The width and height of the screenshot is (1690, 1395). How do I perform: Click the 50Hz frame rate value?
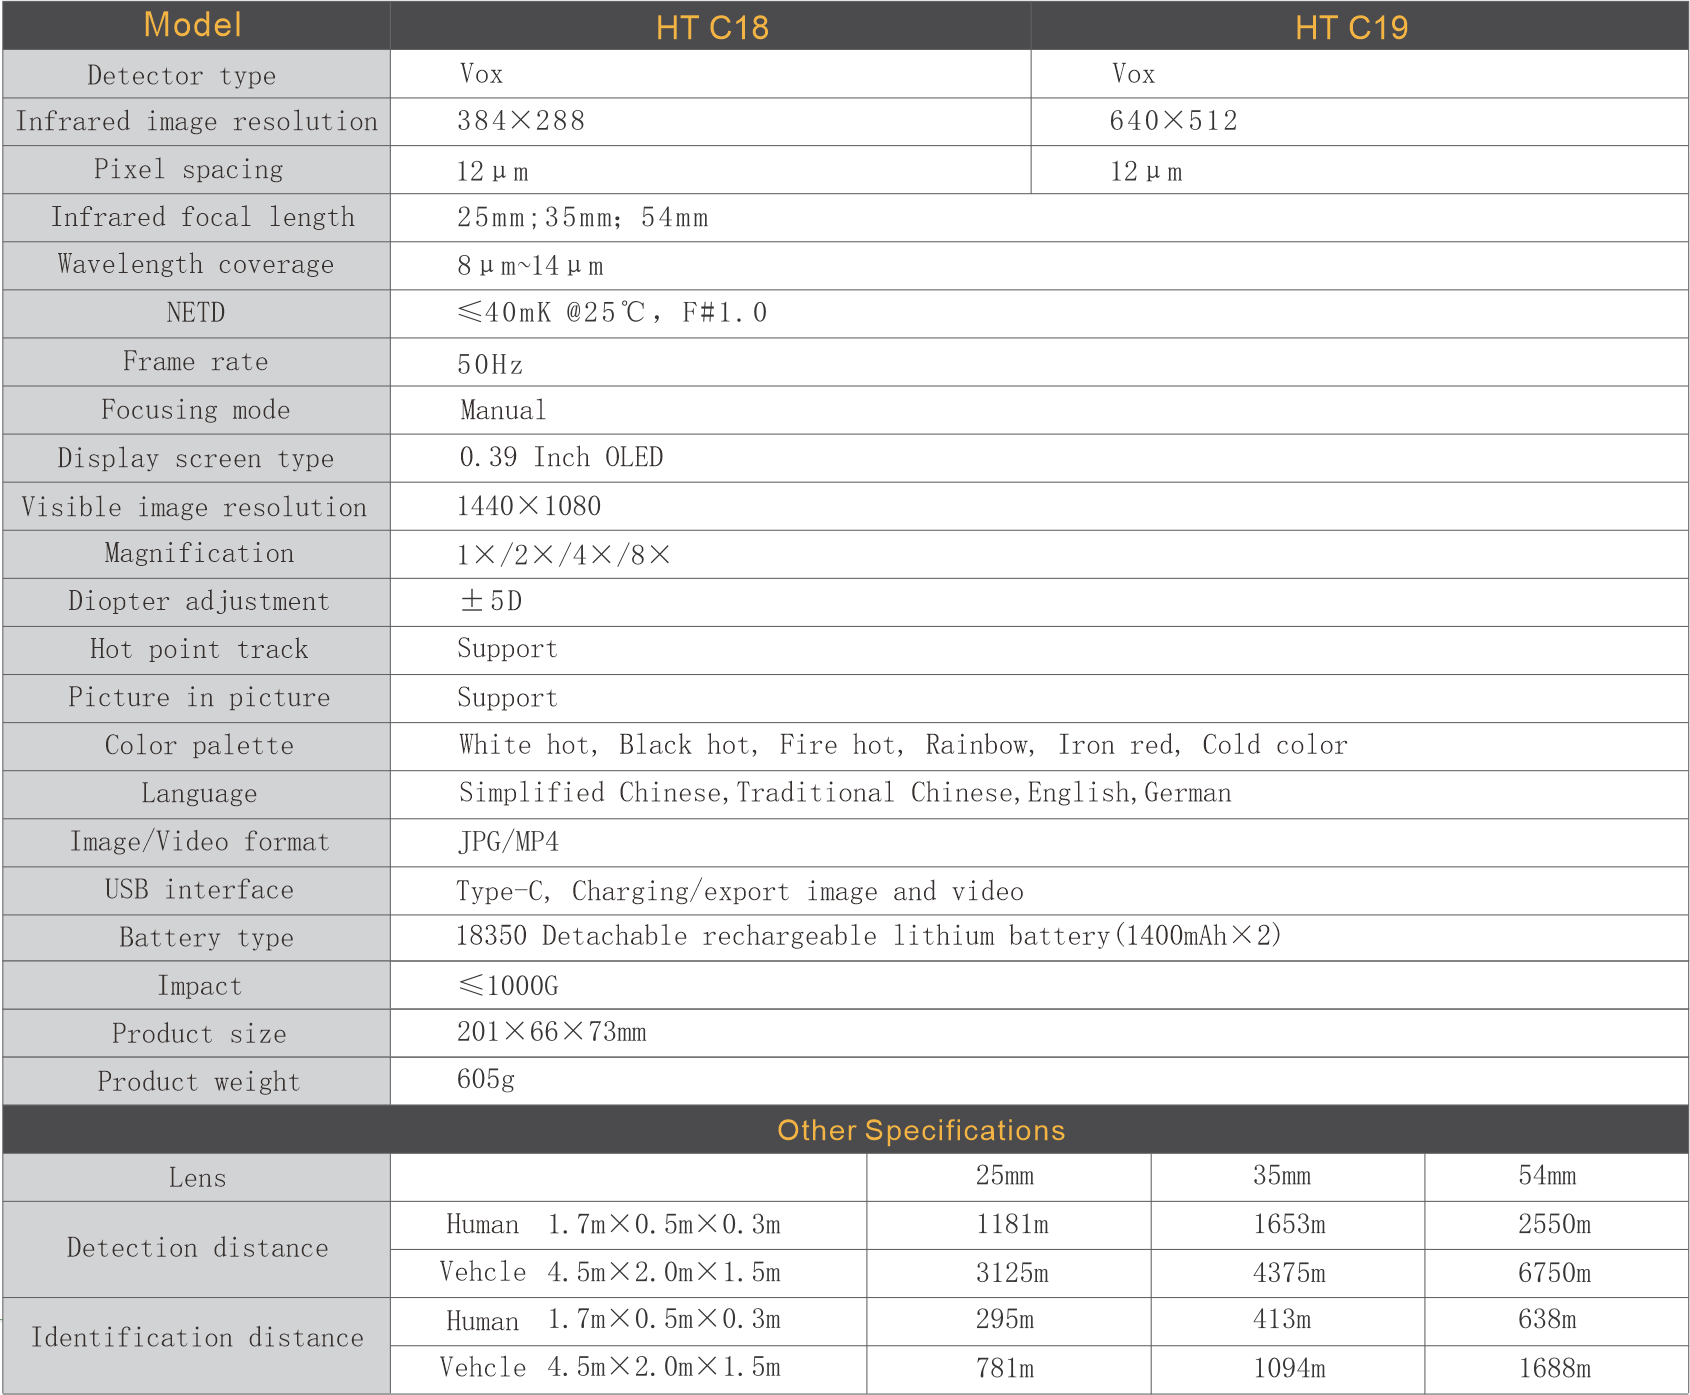click(489, 364)
